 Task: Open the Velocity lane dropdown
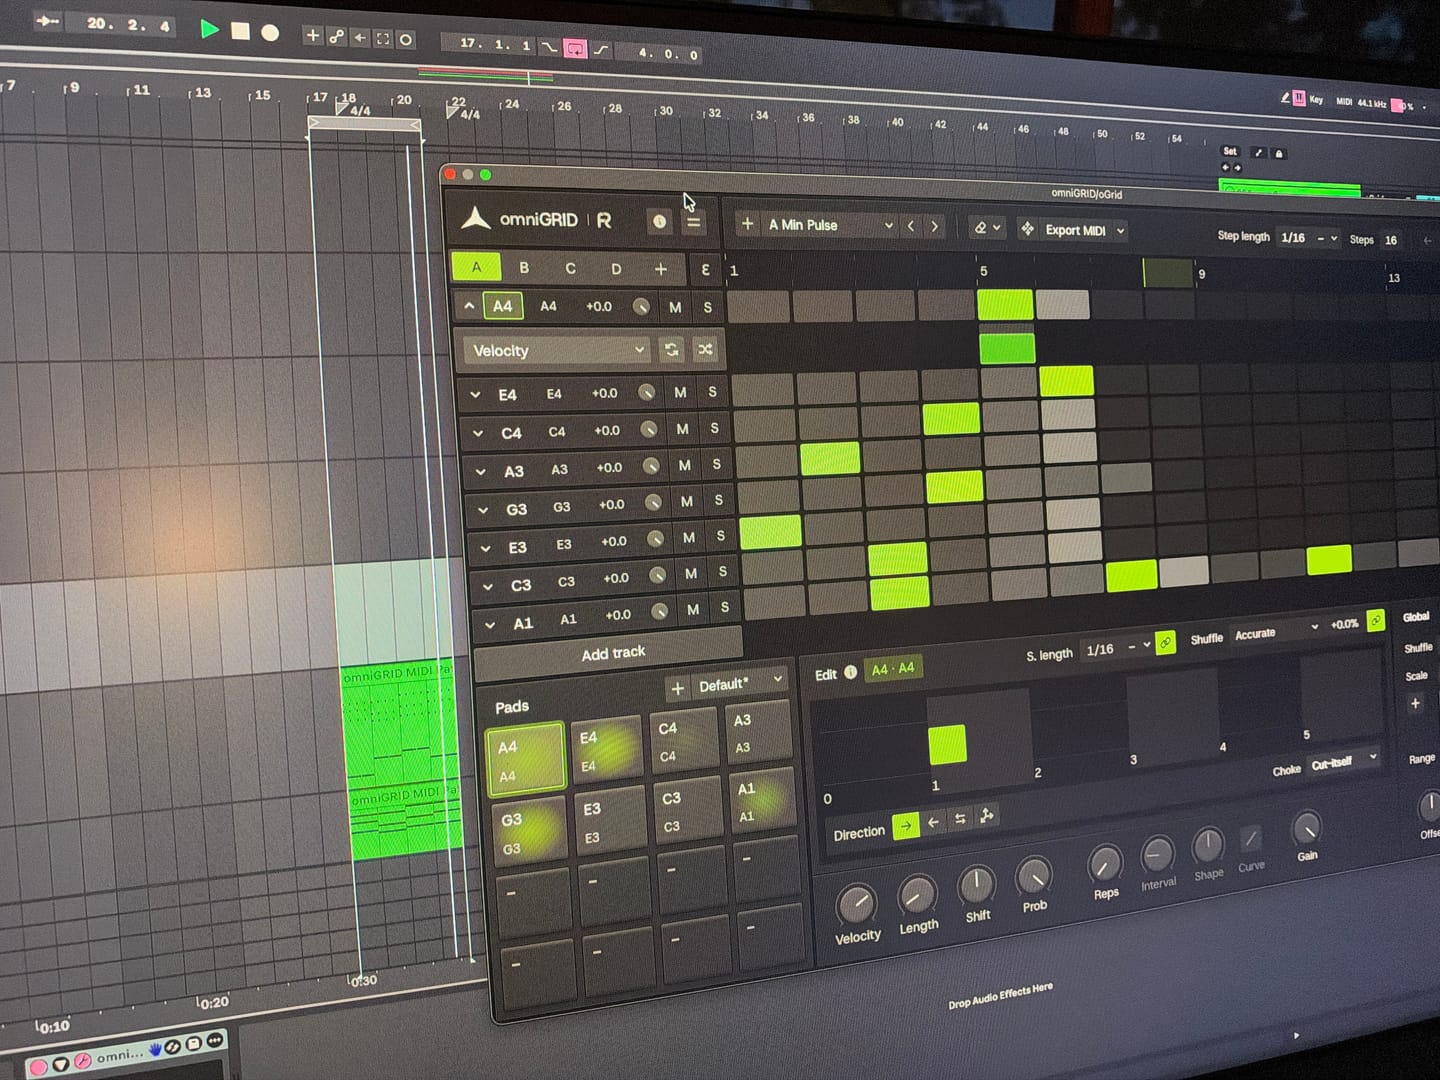point(557,350)
